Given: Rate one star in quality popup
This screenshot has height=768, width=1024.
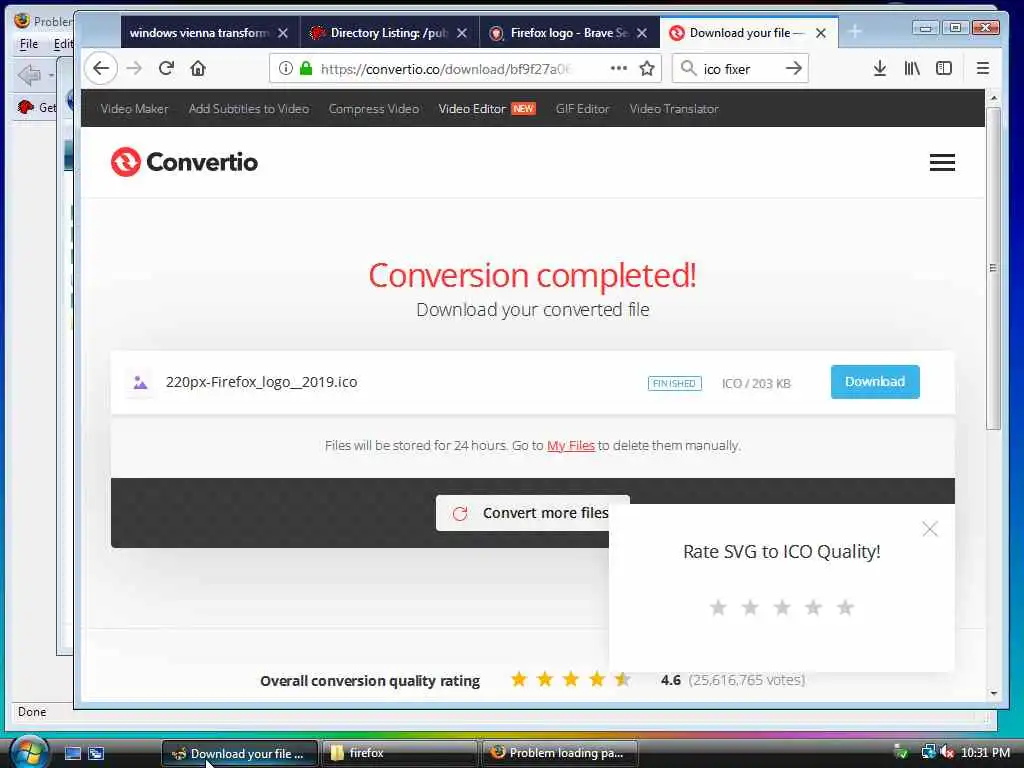Looking at the screenshot, I should pos(718,607).
